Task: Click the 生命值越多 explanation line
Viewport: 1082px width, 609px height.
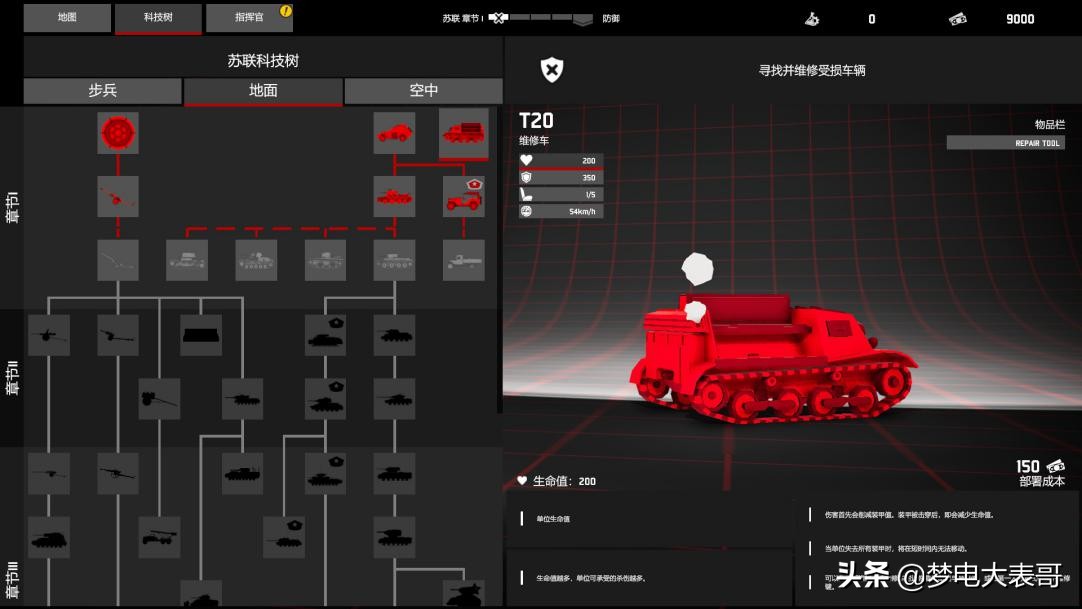Action: 592,578
